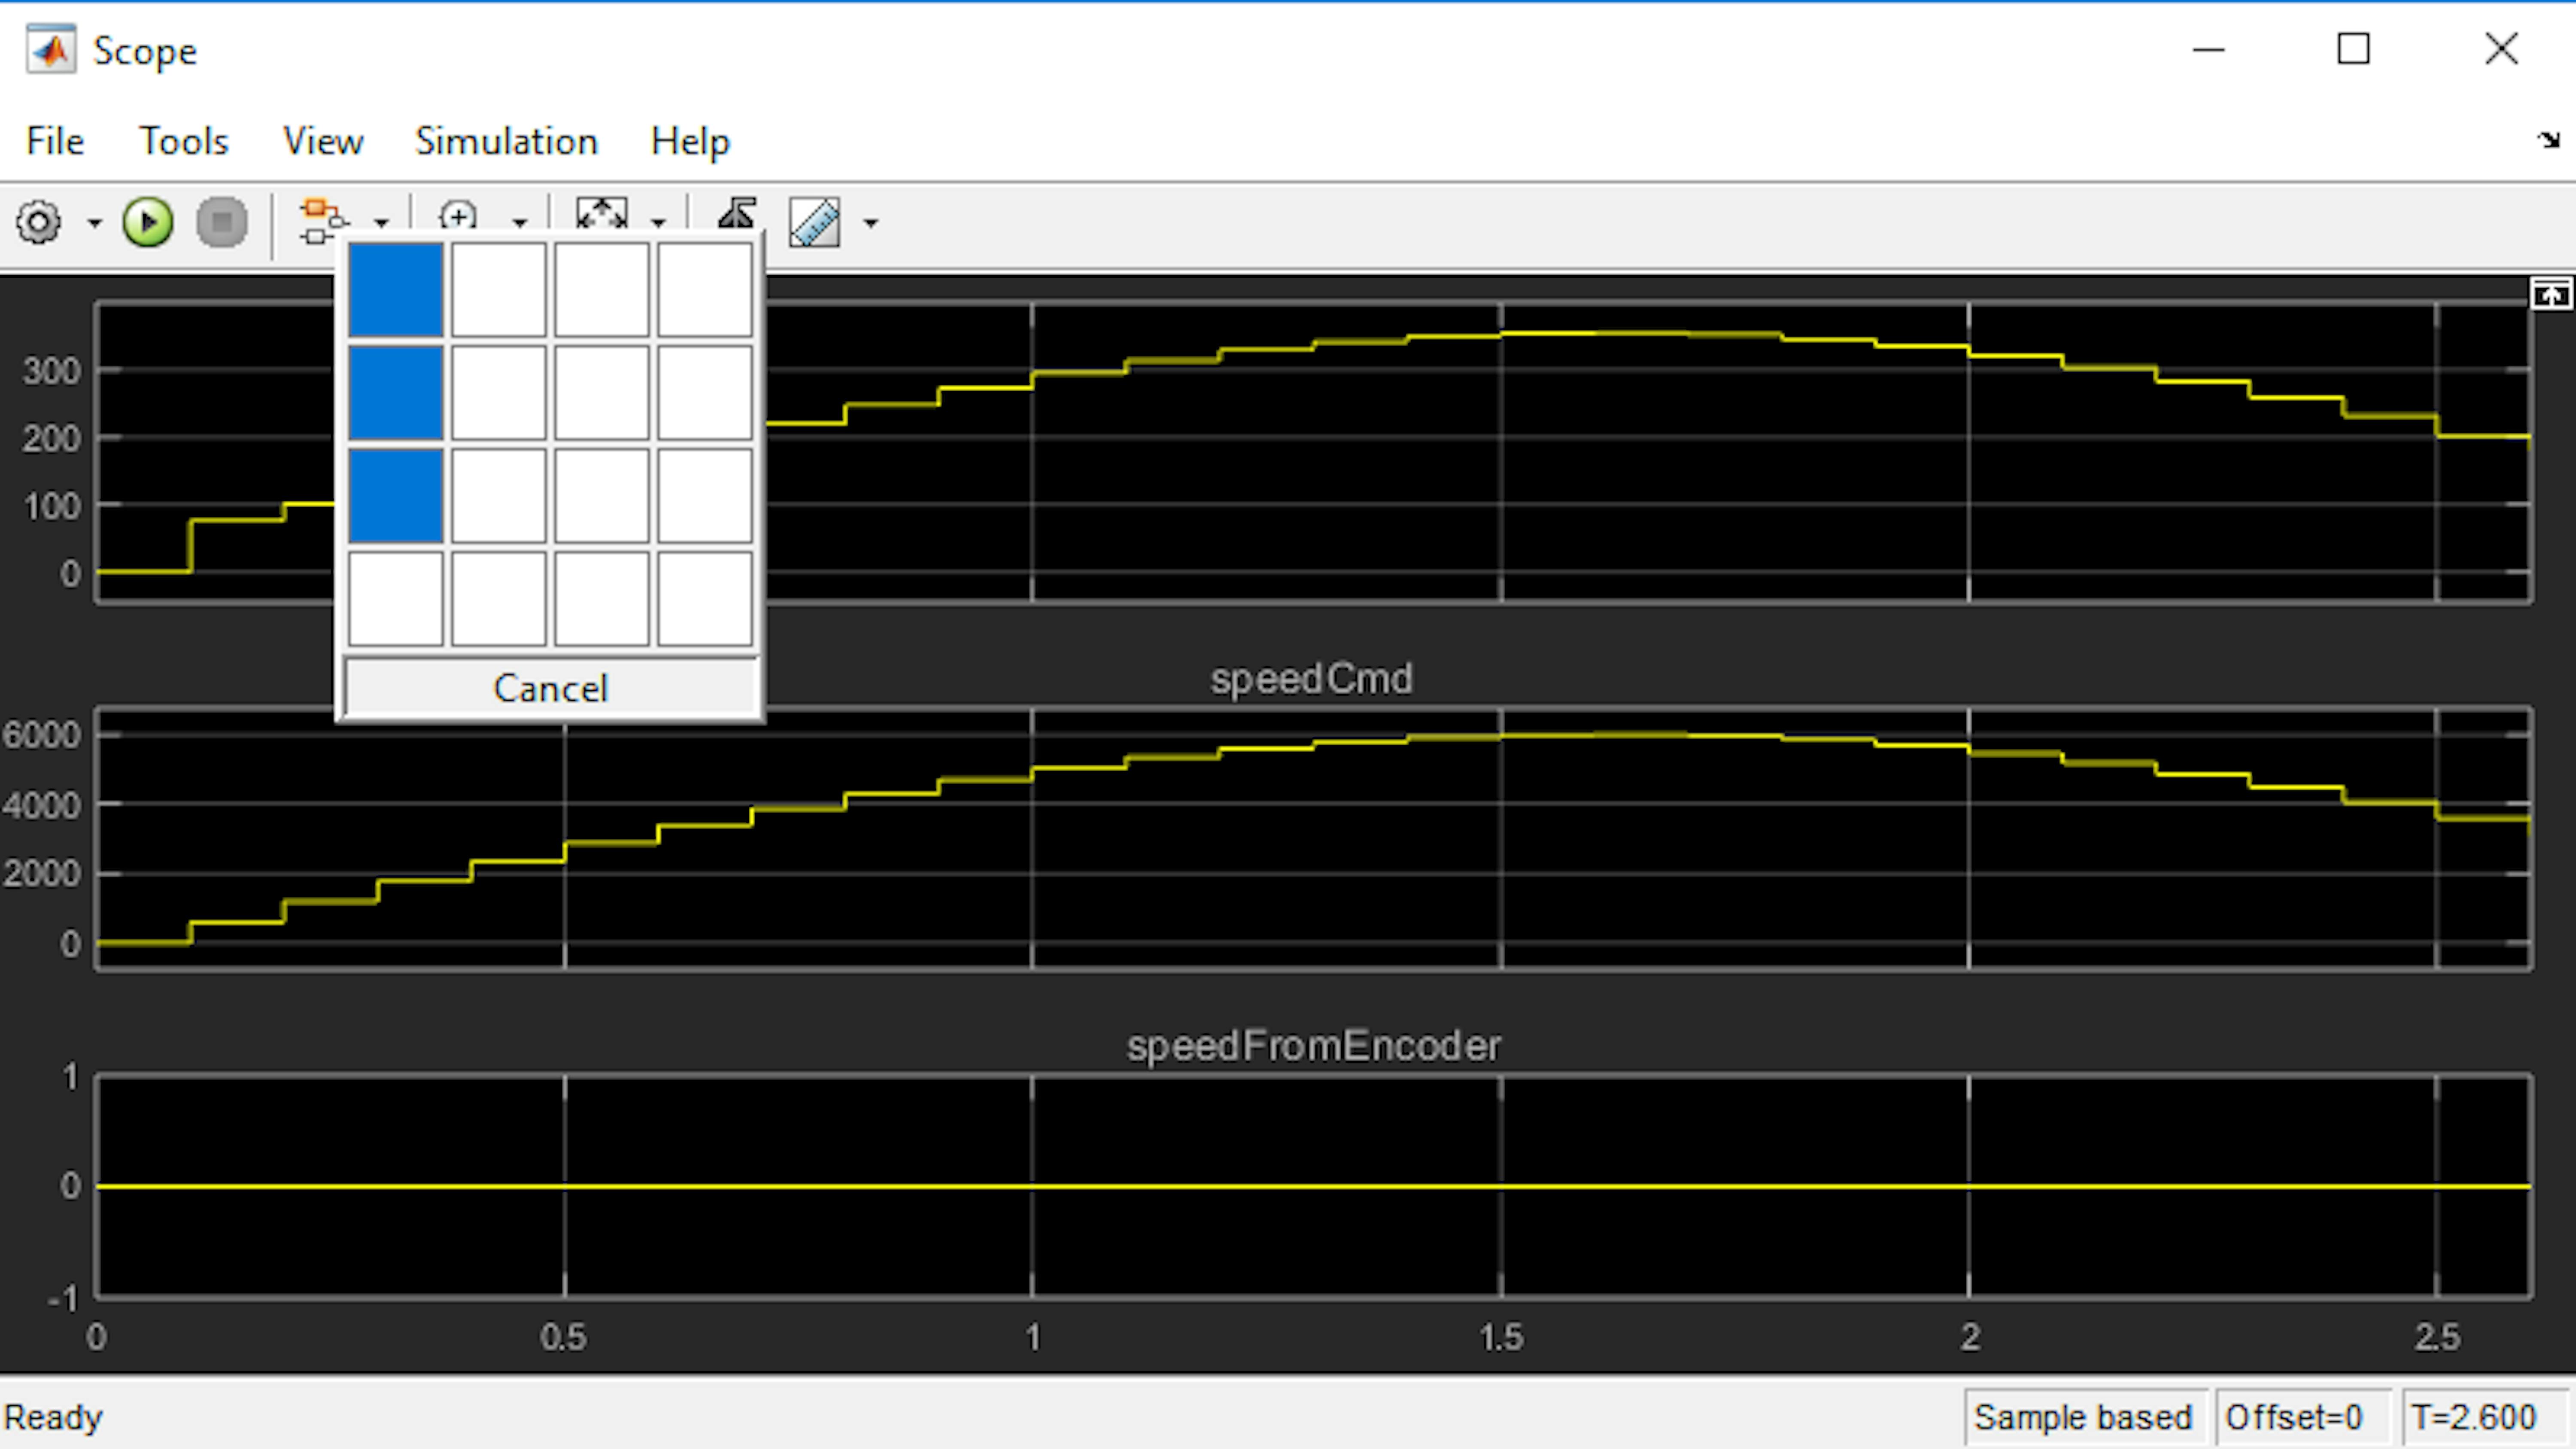The image size is (2576, 1449).
Task: Pick second row, third column layout cell
Action: (602, 393)
